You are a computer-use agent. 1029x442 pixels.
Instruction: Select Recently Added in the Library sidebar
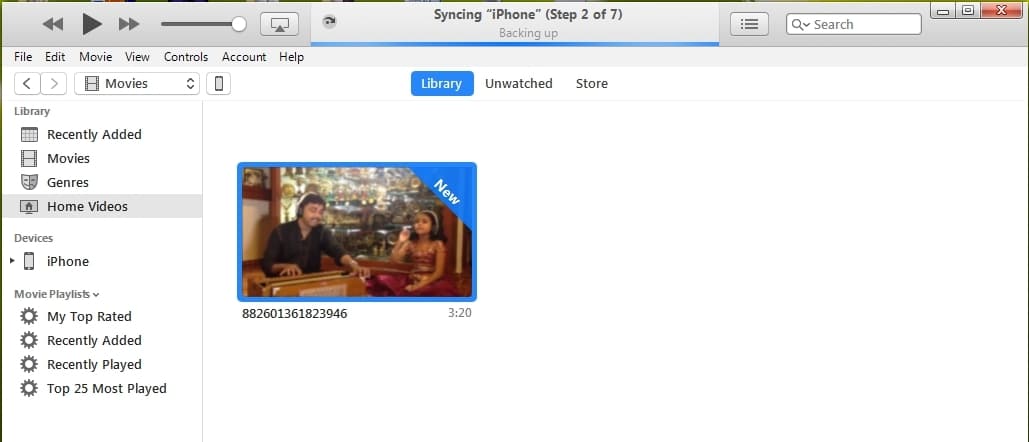(102, 134)
